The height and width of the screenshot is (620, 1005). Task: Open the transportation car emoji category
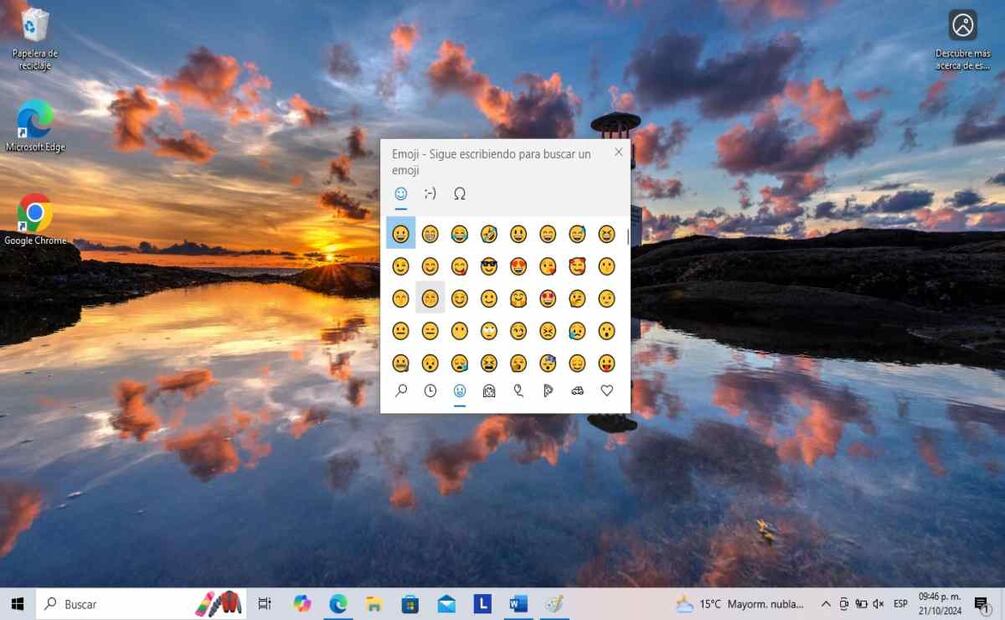point(577,391)
